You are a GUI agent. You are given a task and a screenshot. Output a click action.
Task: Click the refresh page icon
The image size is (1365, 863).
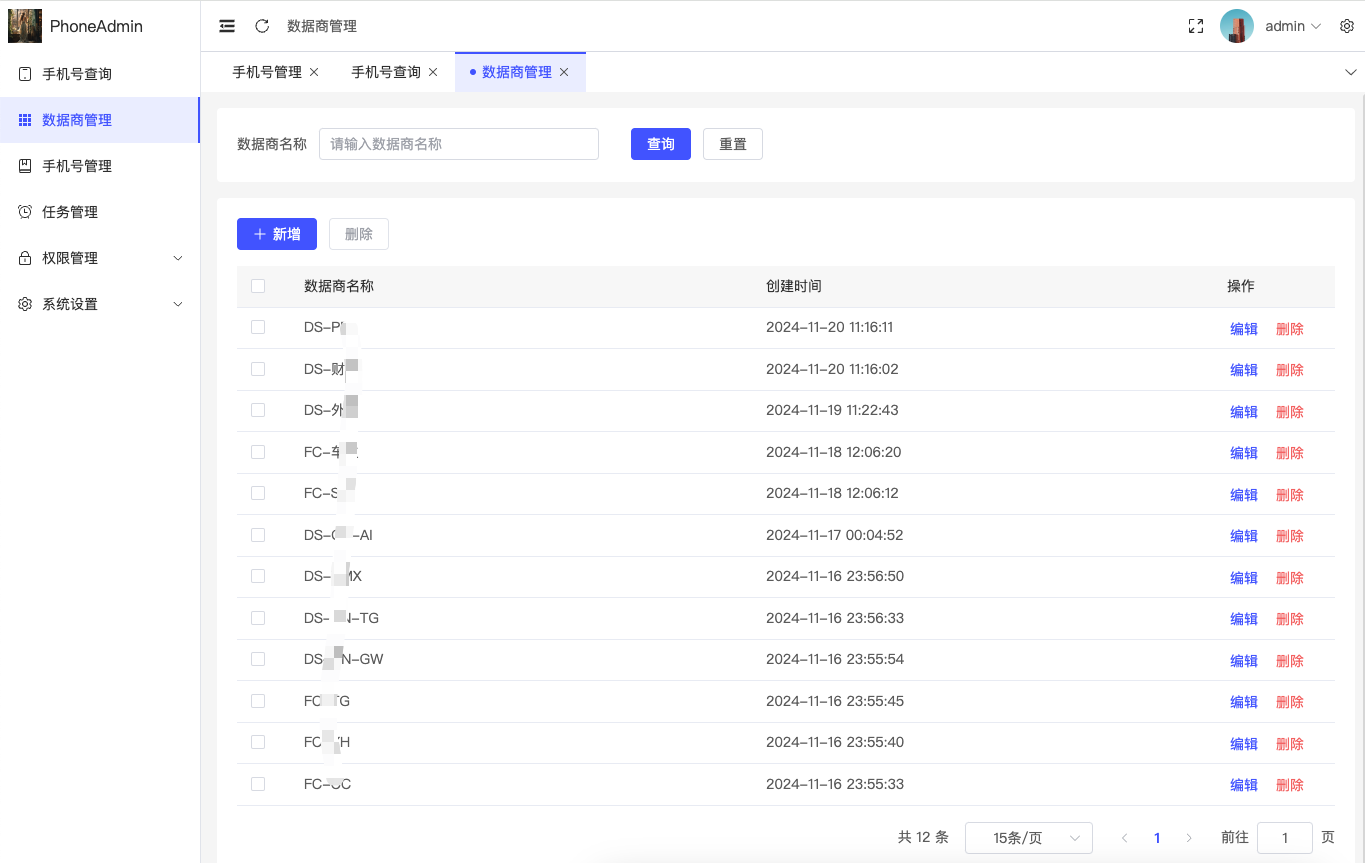click(x=262, y=26)
